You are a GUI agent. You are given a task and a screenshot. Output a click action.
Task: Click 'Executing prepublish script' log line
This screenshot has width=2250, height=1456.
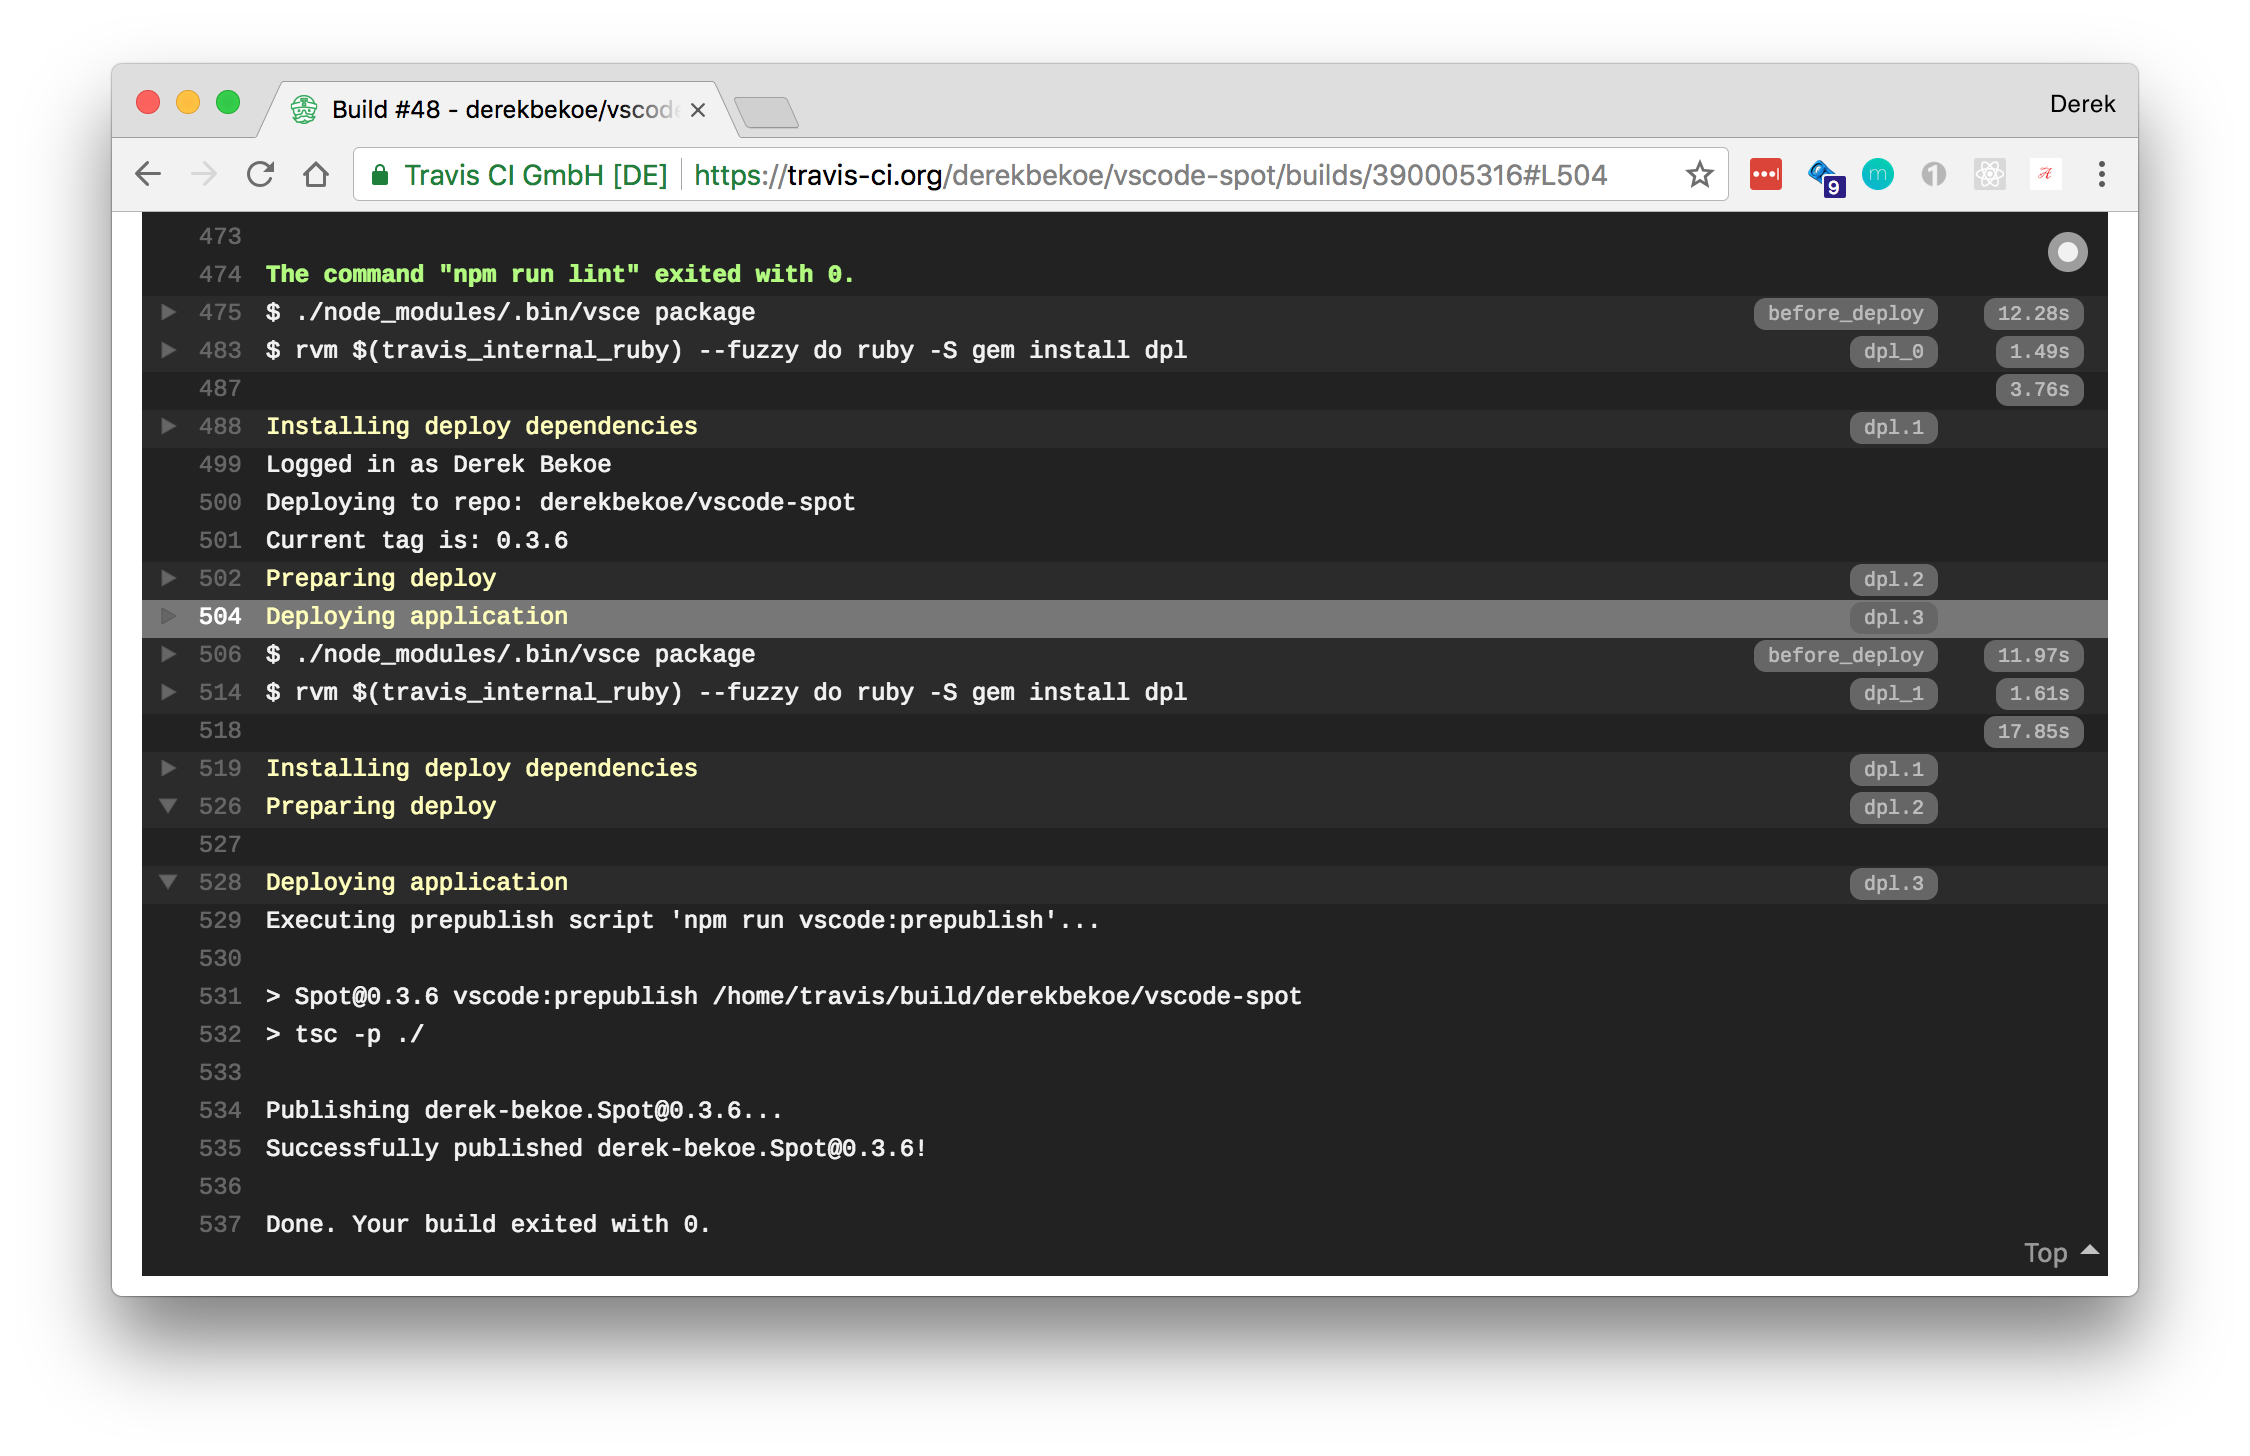[x=683, y=920]
